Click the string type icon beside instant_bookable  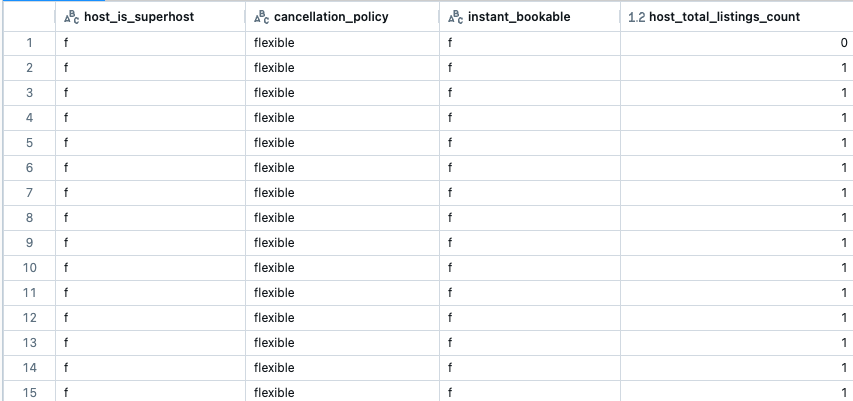(456, 18)
